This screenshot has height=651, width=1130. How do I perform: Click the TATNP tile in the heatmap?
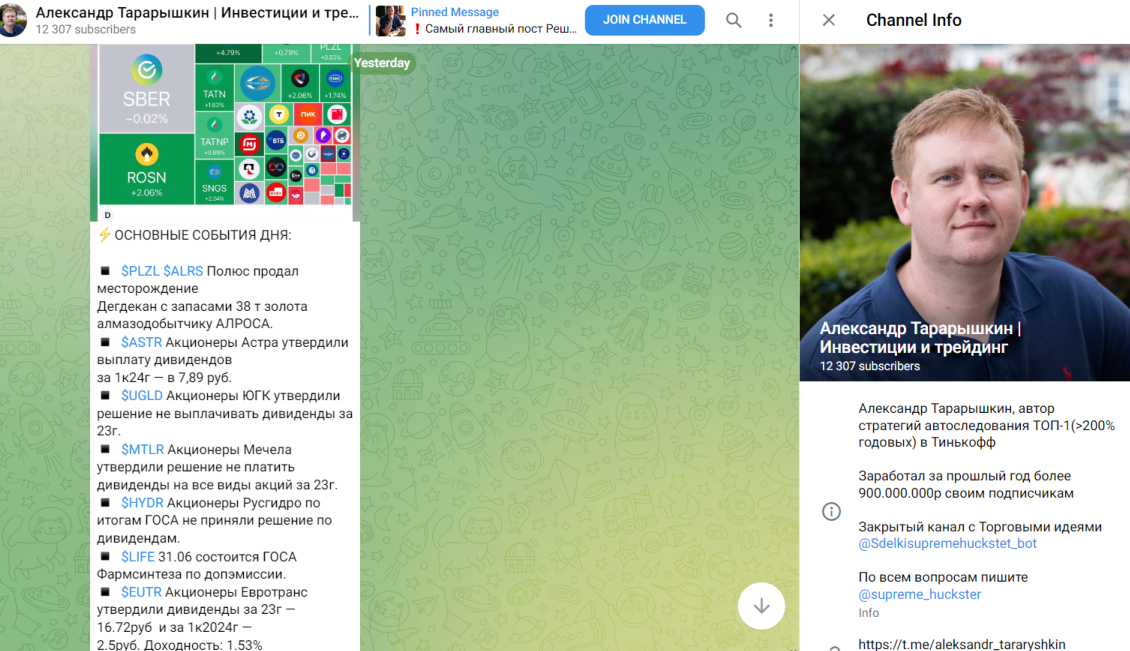(214, 136)
